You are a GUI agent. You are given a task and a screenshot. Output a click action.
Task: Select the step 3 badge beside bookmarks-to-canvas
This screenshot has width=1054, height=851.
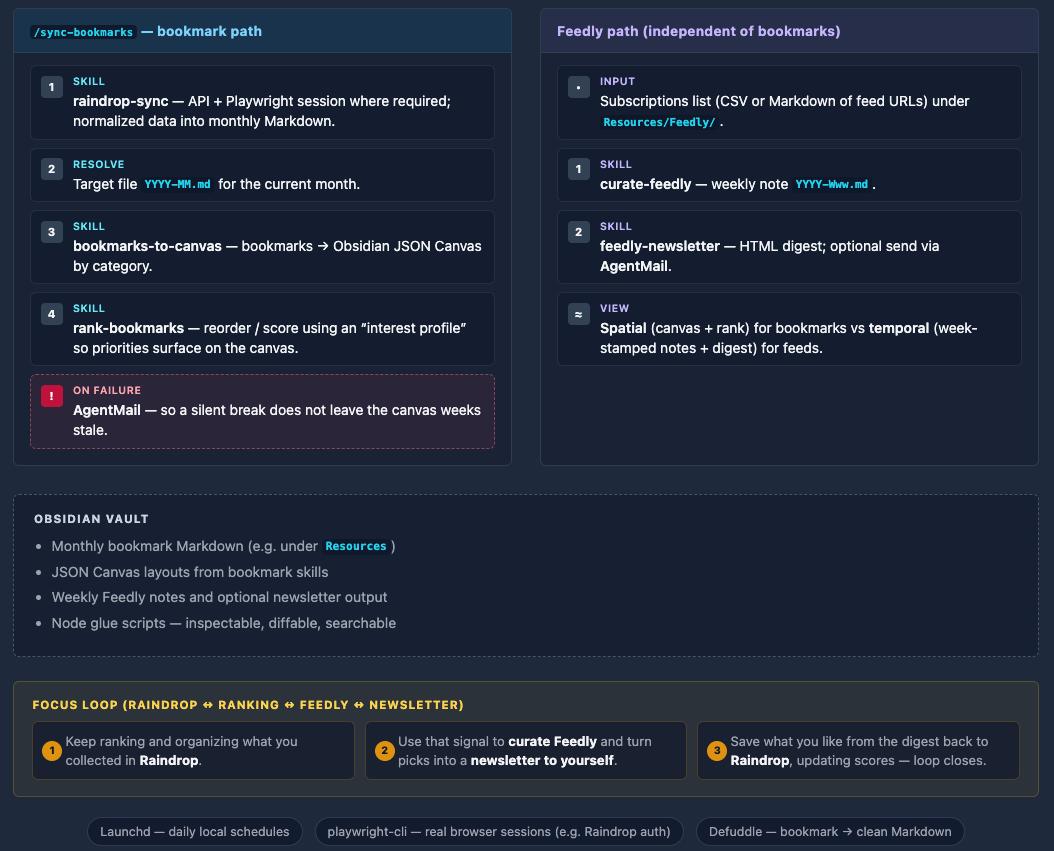point(52,232)
